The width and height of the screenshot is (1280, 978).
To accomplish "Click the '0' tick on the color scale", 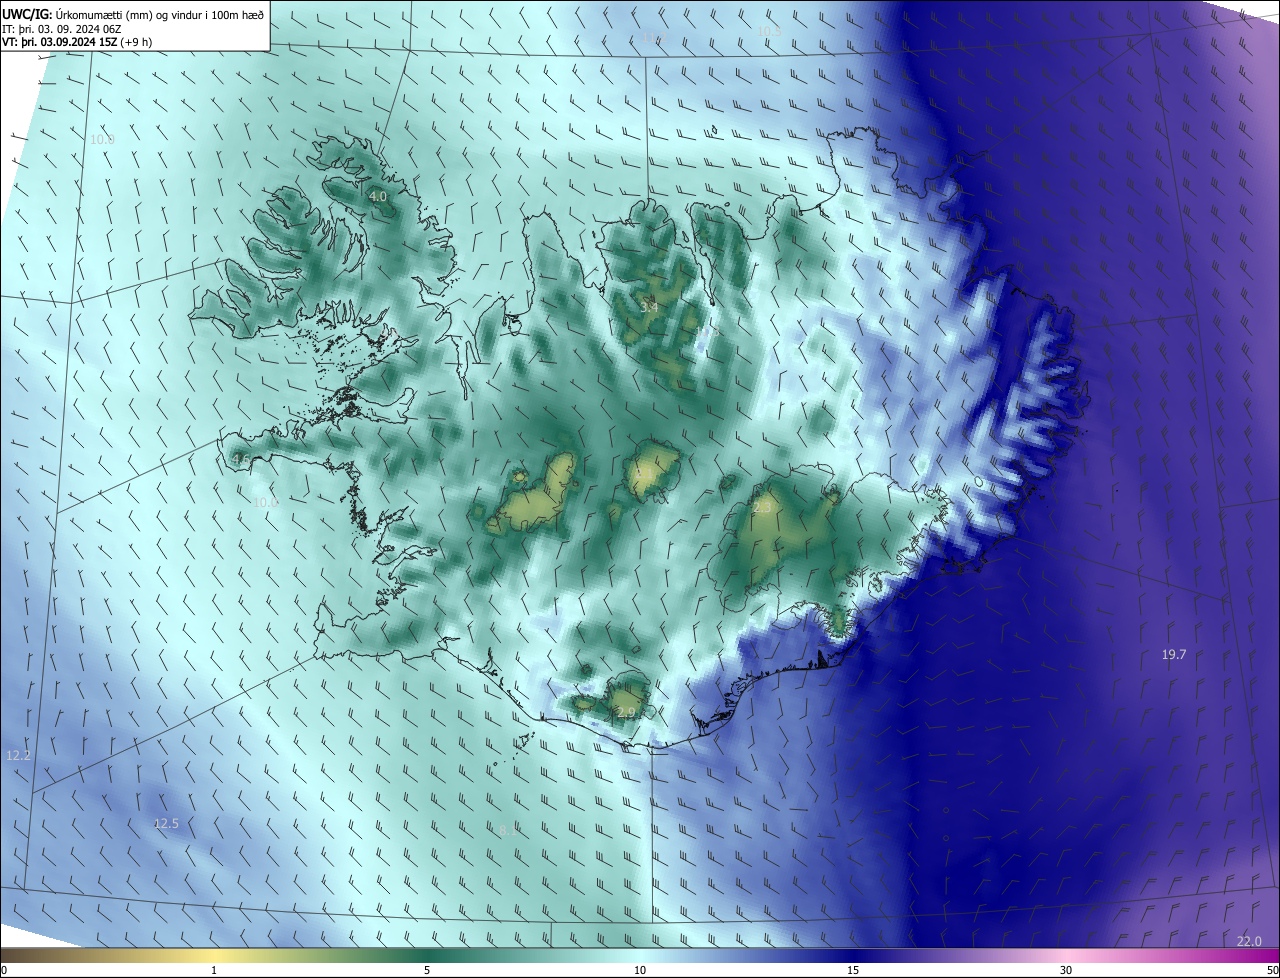I will click(x=4, y=970).
